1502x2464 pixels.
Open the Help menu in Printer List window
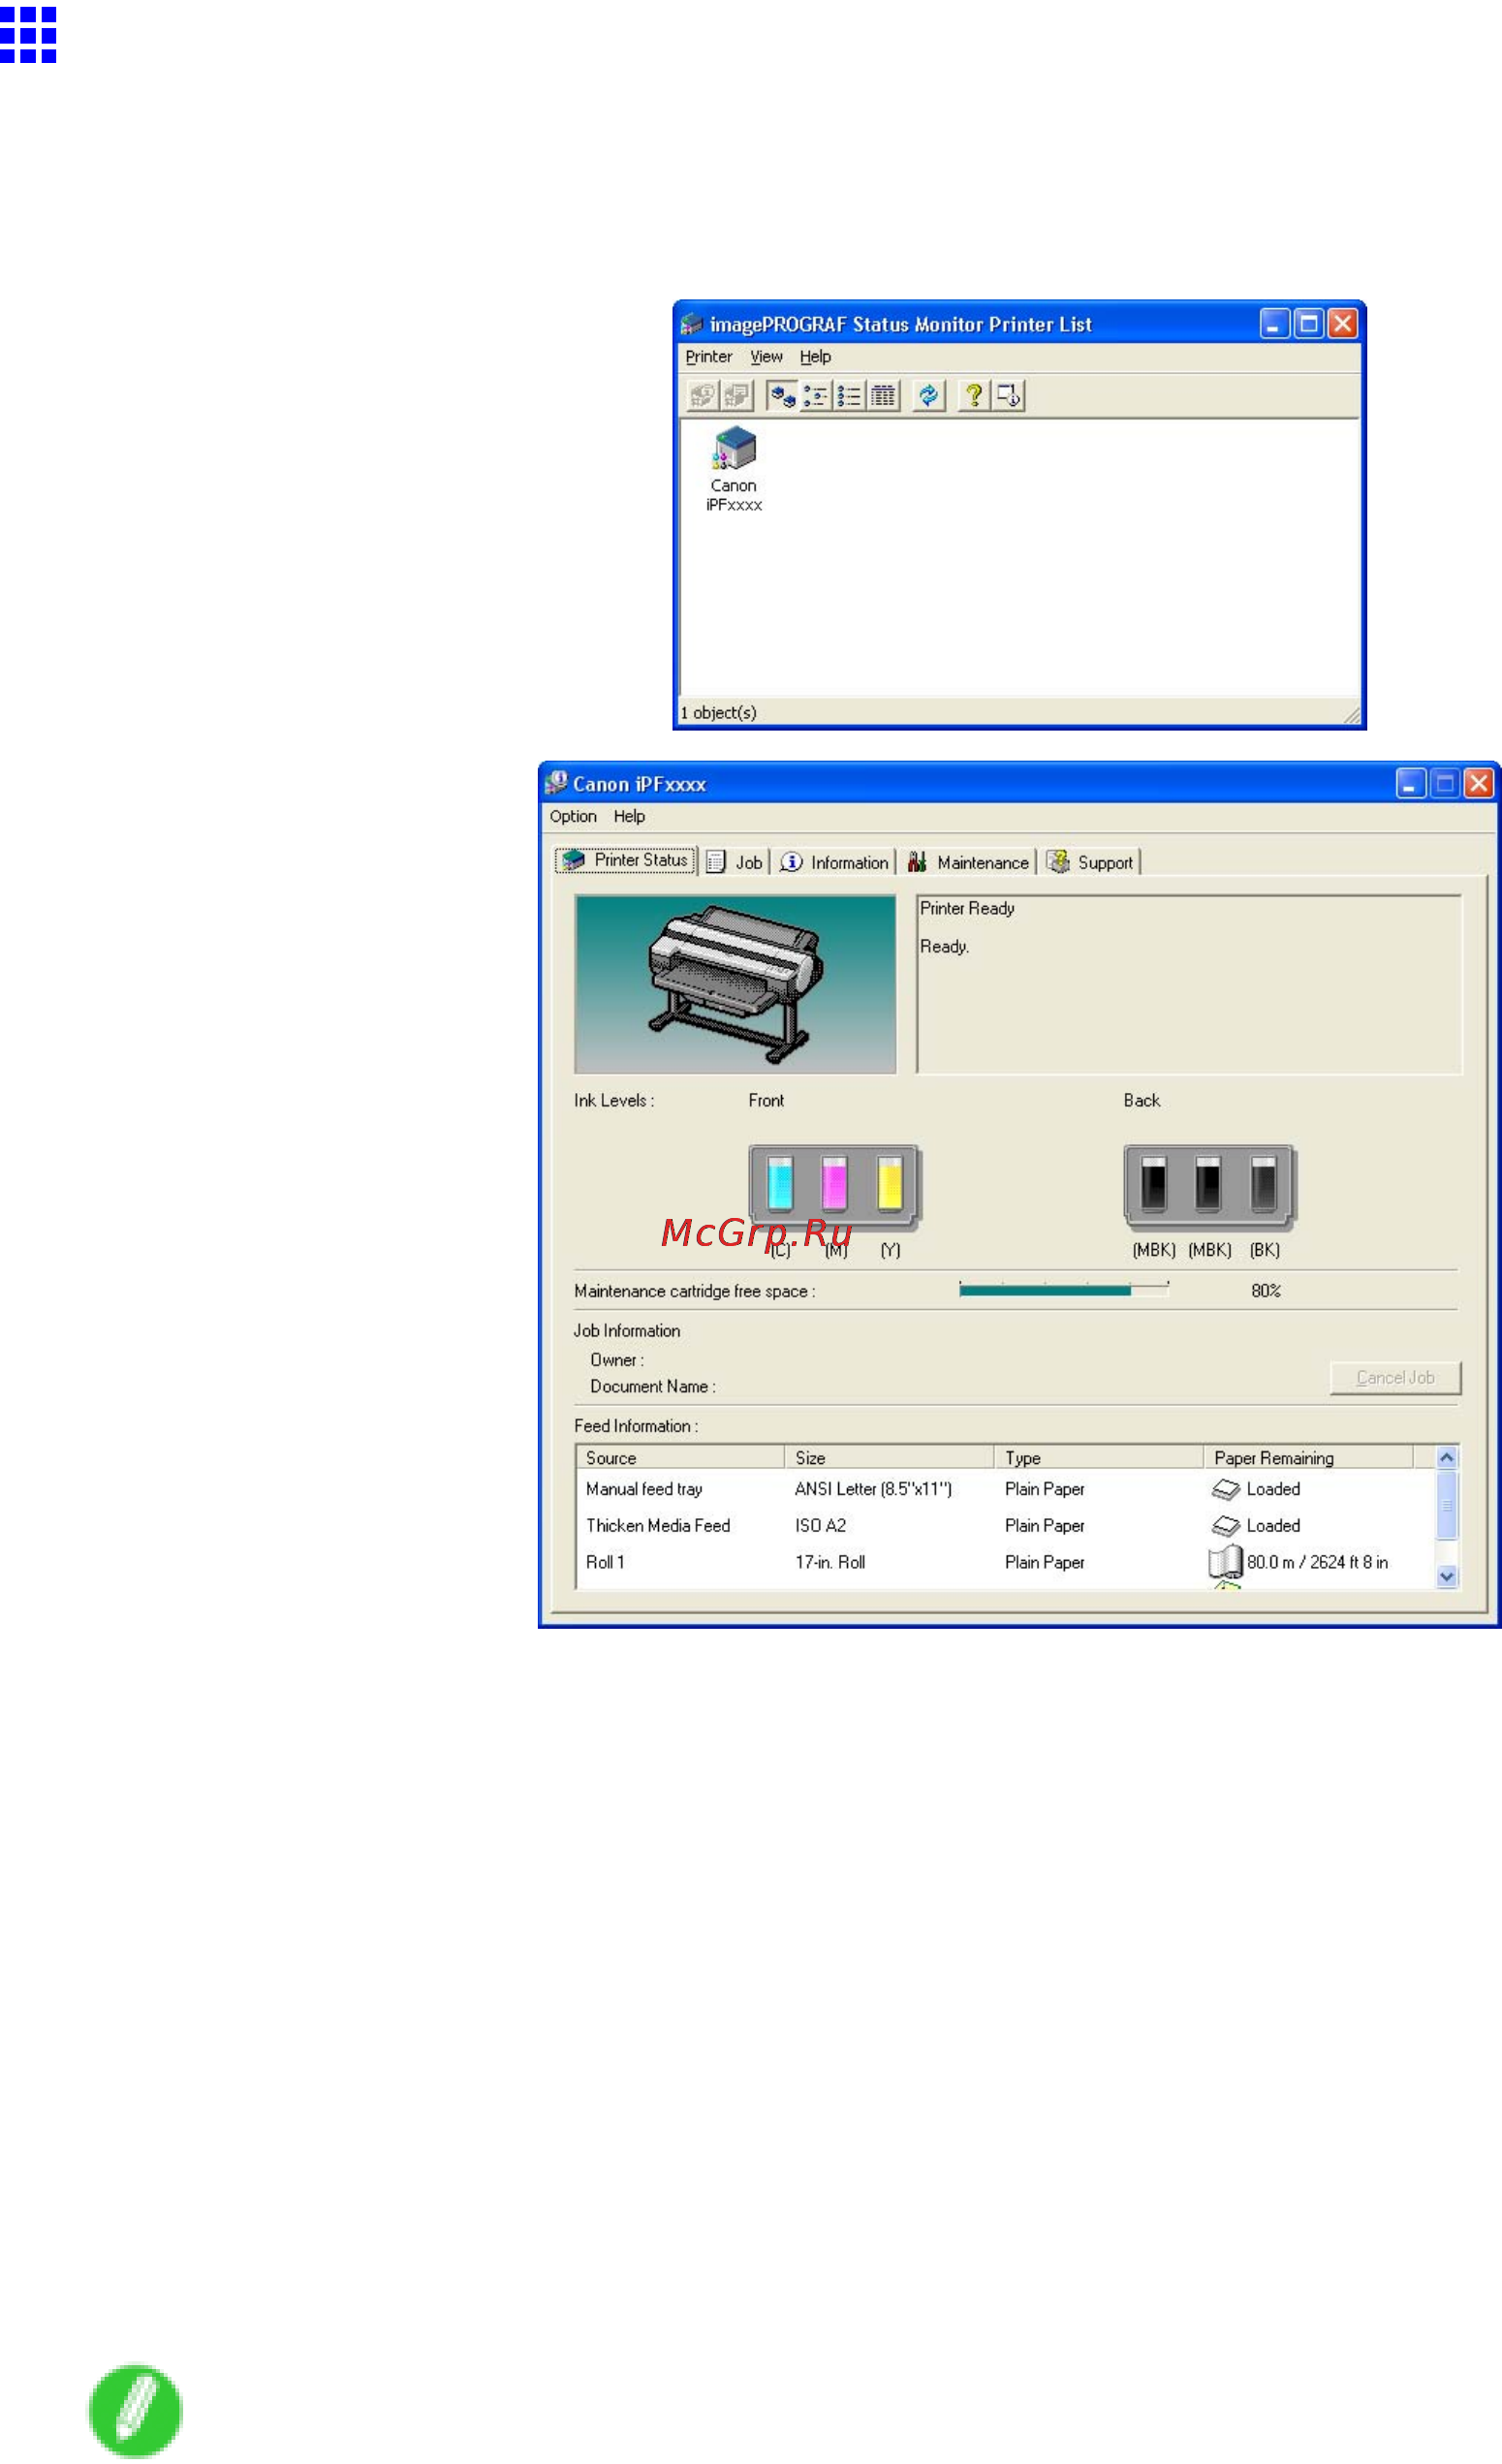tap(815, 357)
